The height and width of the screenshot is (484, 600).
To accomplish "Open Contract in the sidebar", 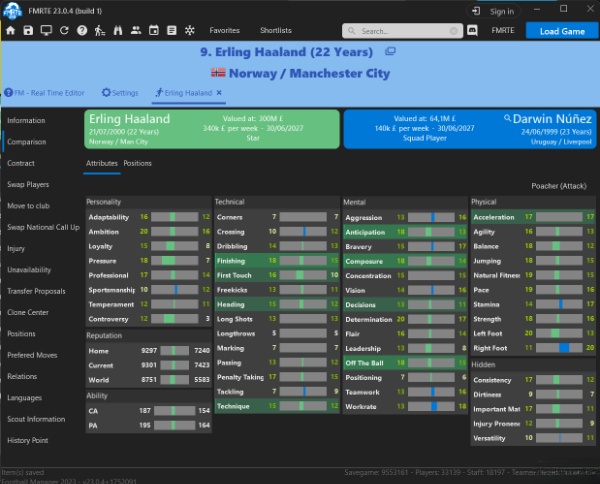I will tap(21, 163).
